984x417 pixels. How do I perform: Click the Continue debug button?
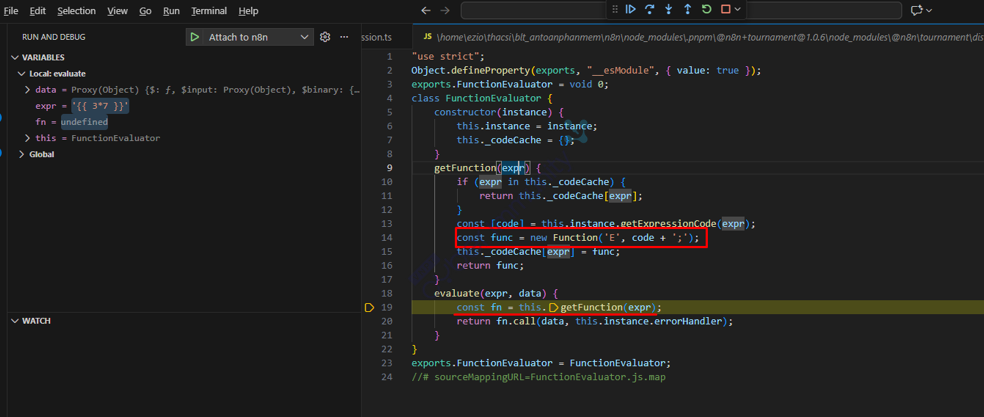click(631, 9)
